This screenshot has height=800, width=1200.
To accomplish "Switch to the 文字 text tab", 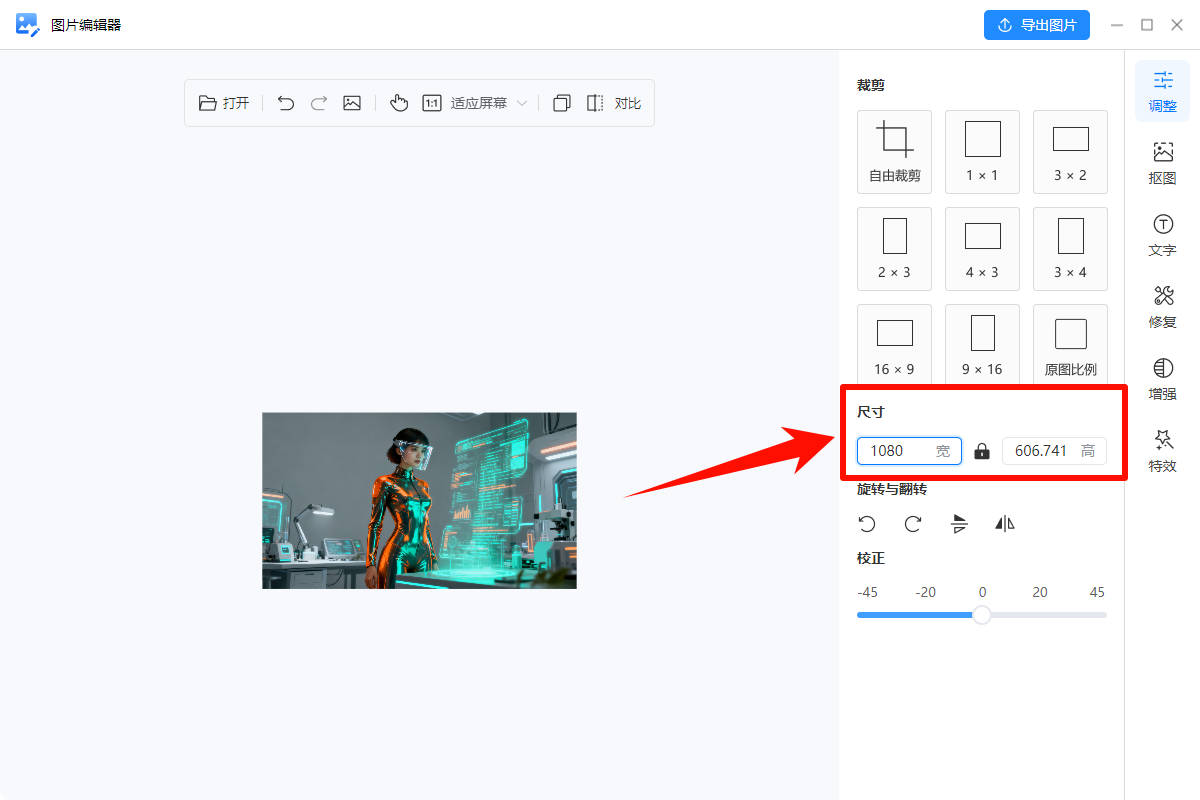I will coord(1162,235).
